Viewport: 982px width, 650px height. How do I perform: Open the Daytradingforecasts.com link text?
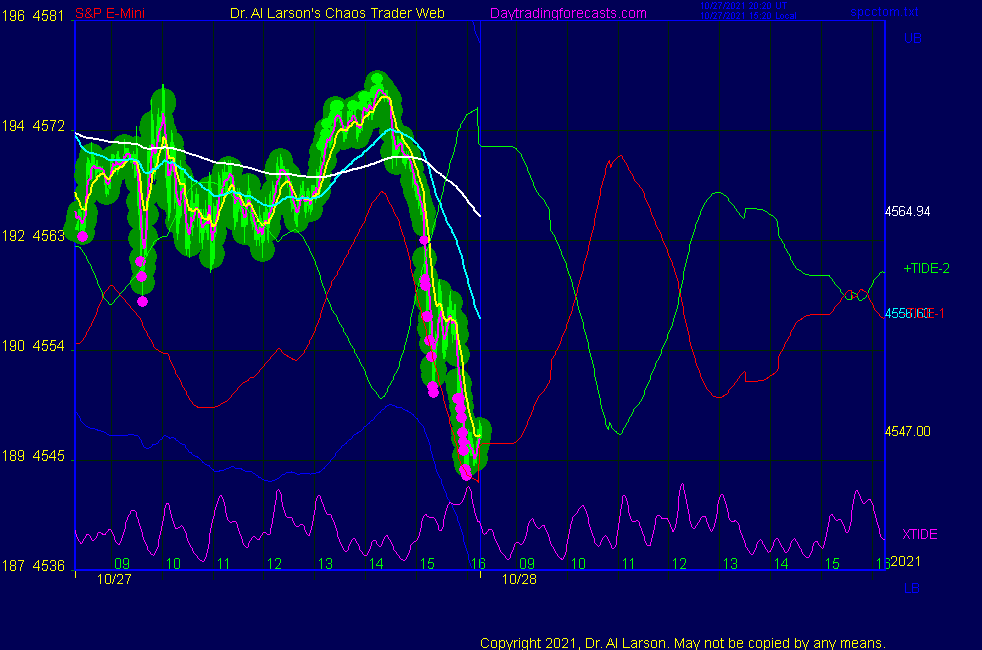(x=568, y=13)
